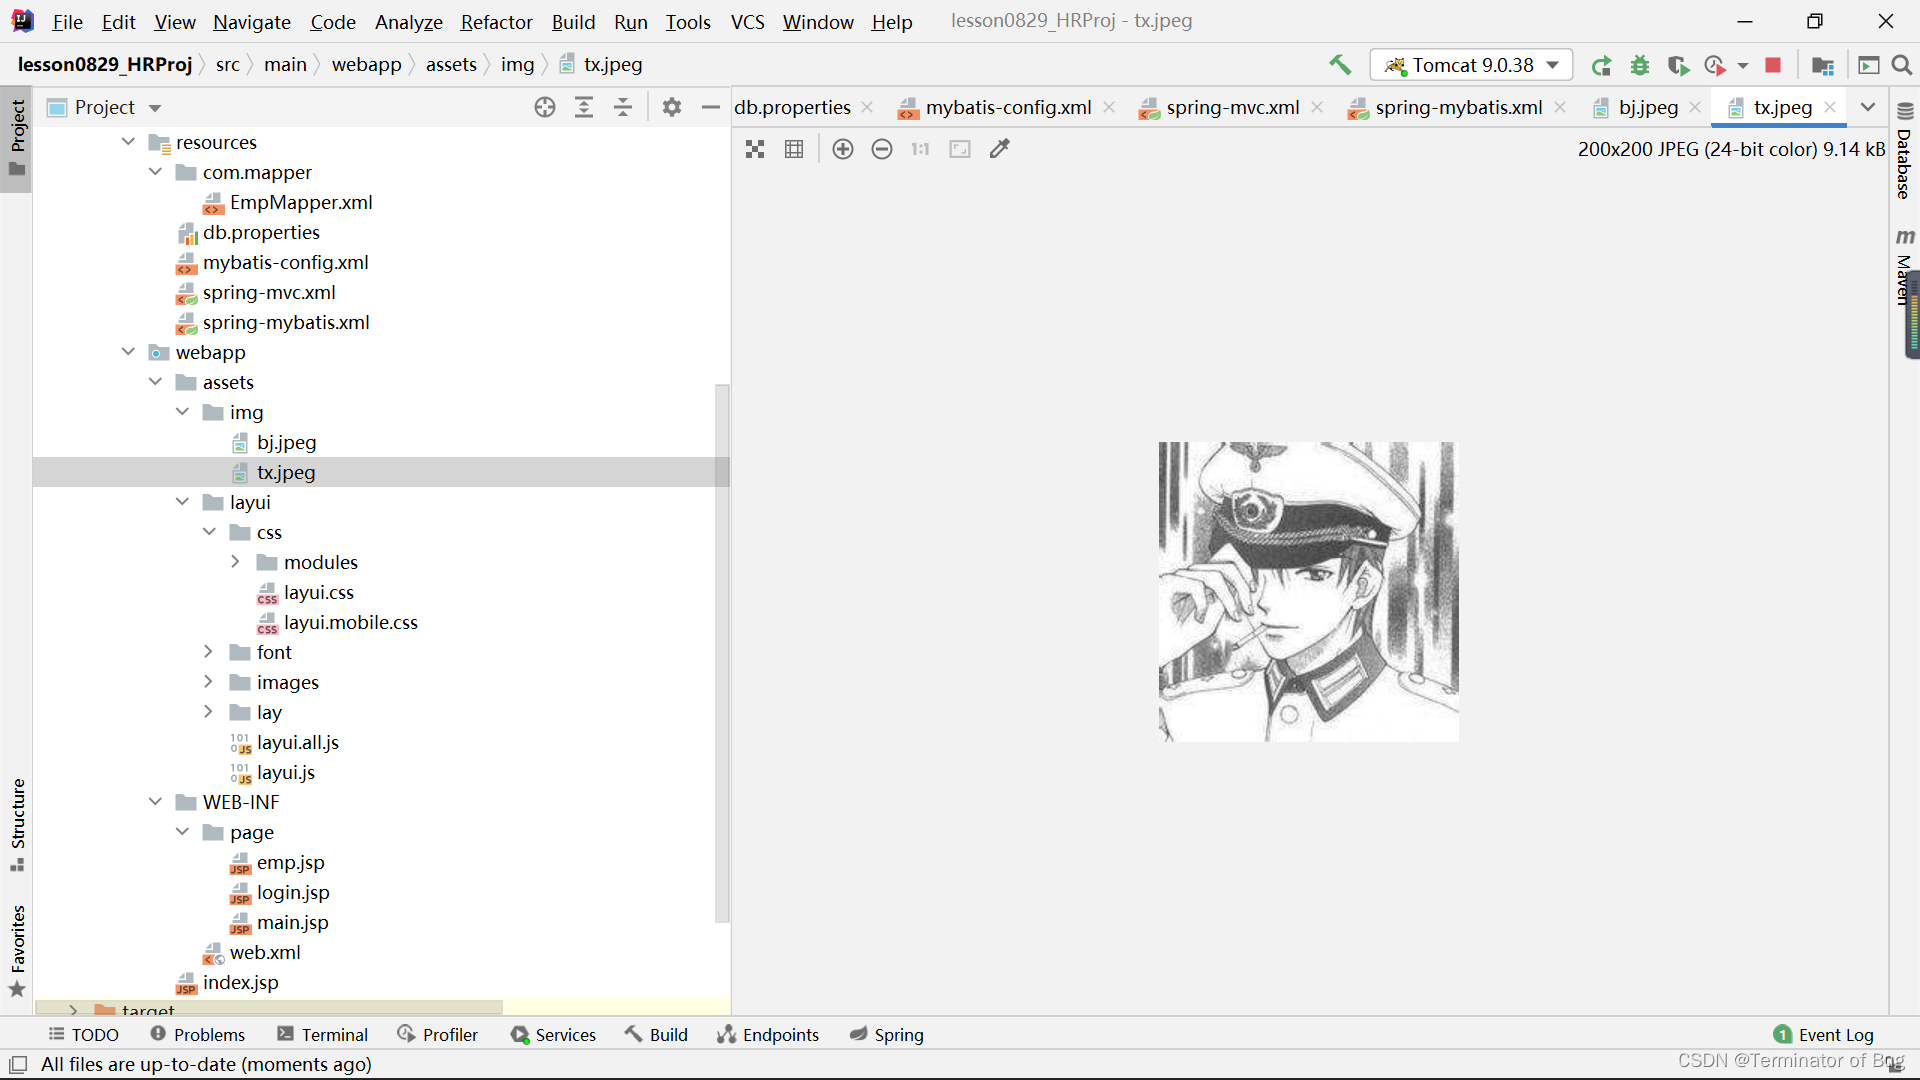The width and height of the screenshot is (1920, 1080).
Task: Open Project panel settings gear
Action: [x=672, y=107]
